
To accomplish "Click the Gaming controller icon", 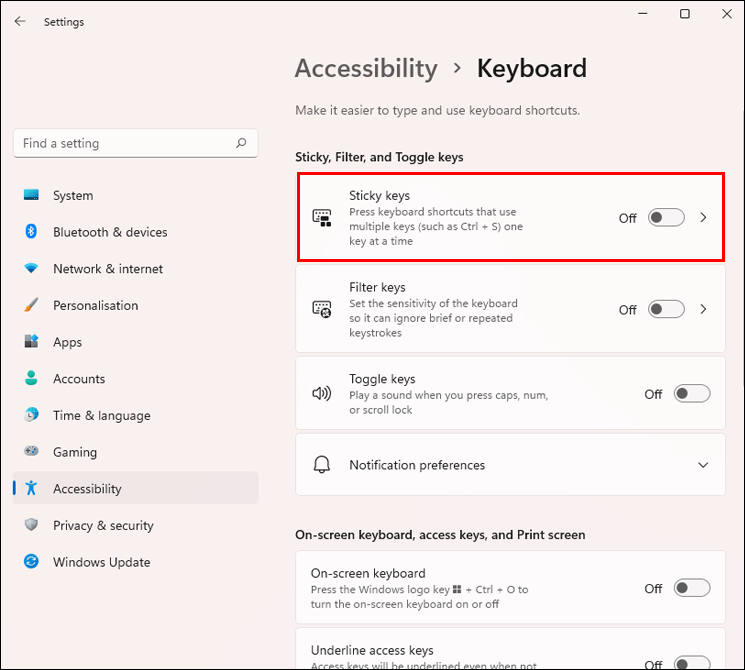I will [31, 452].
